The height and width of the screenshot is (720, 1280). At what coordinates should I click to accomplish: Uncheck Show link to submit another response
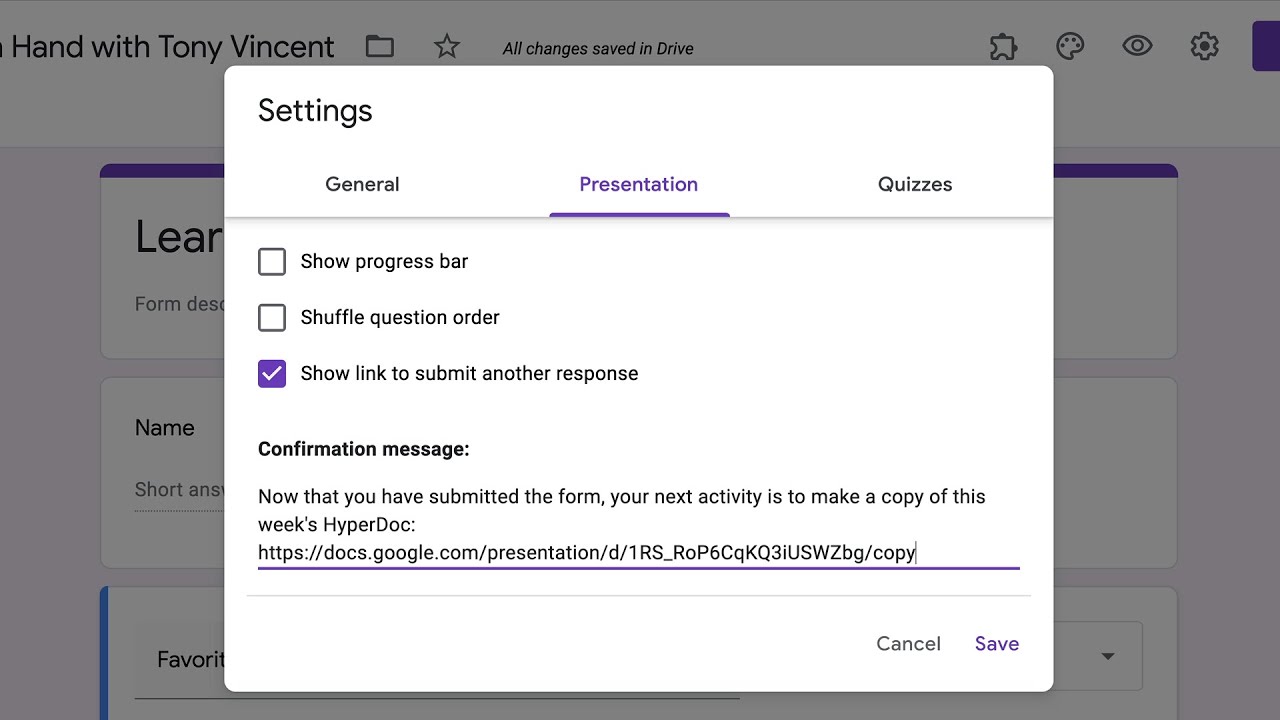pos(272,374)
